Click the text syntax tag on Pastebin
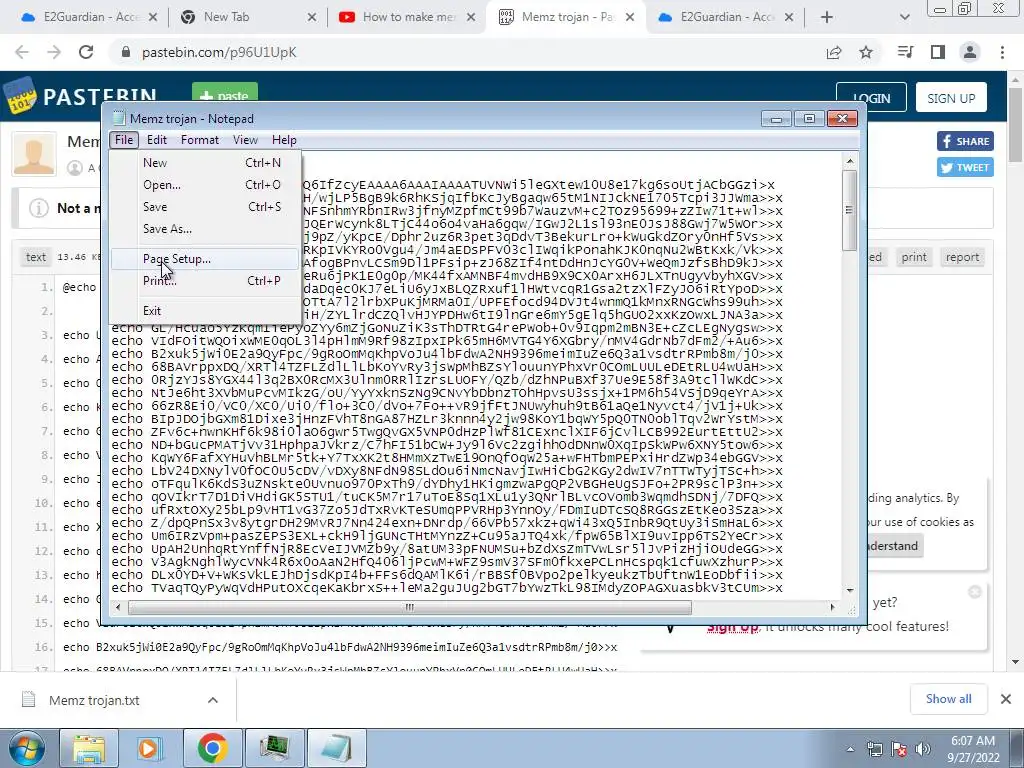Image resolution: width=1024 pixels, height=768 pixels. [36, 257]
